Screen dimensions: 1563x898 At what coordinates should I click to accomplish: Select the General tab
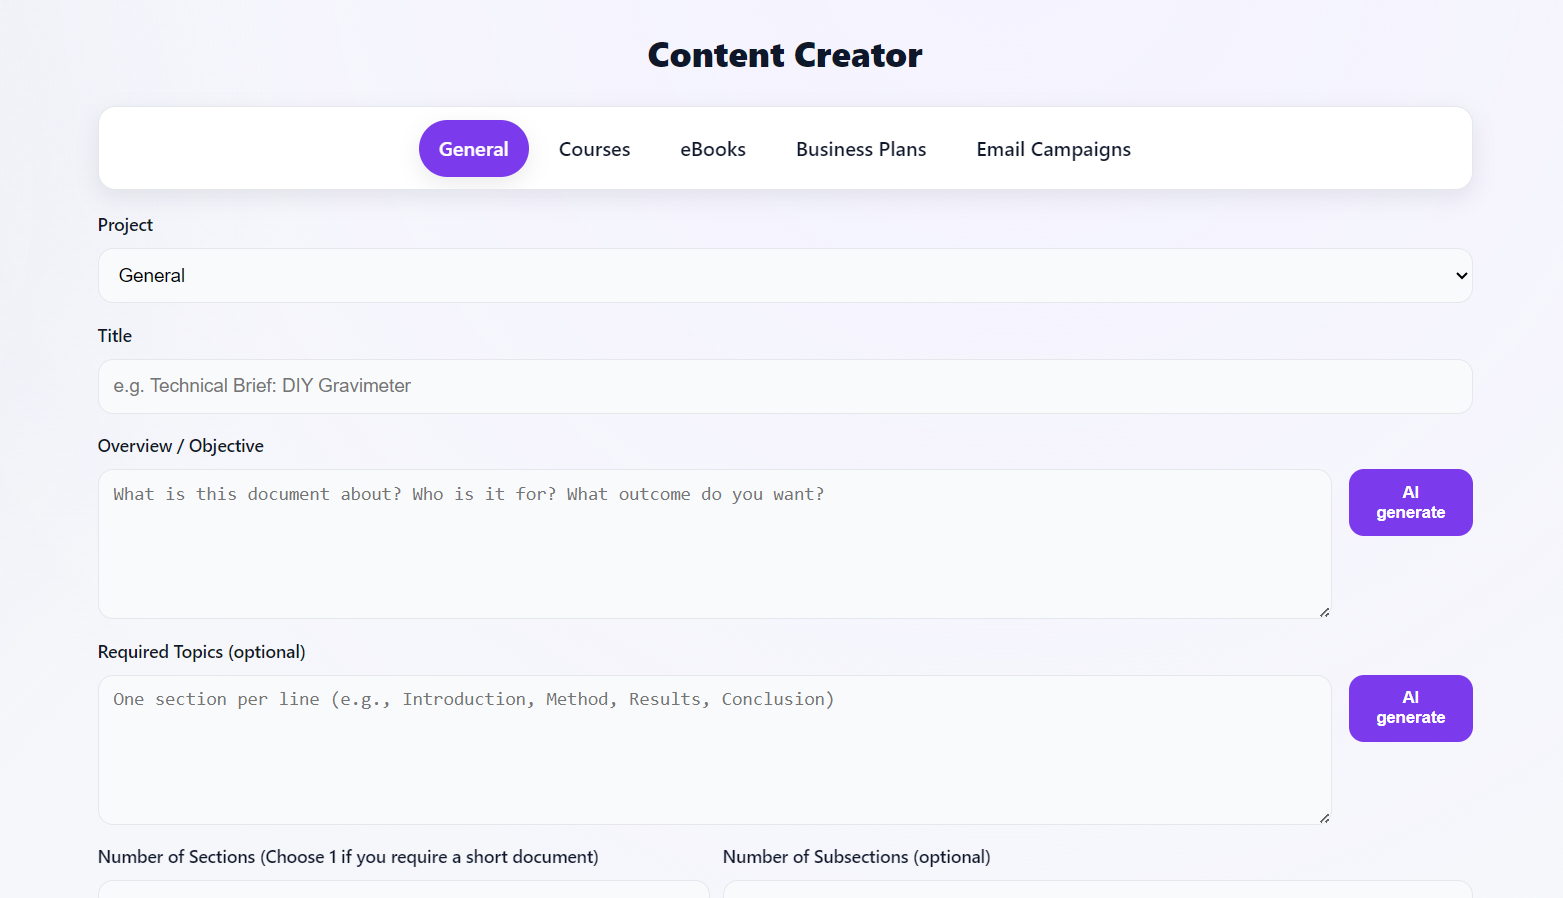473,148
